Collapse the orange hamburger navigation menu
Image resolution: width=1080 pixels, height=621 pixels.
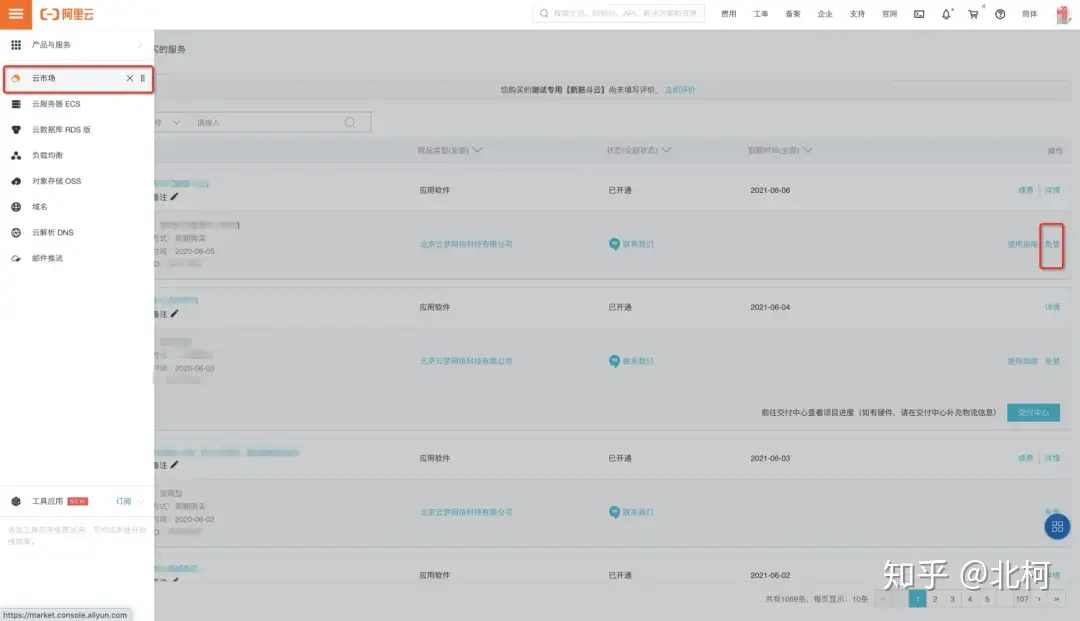(x=15, y=14)
